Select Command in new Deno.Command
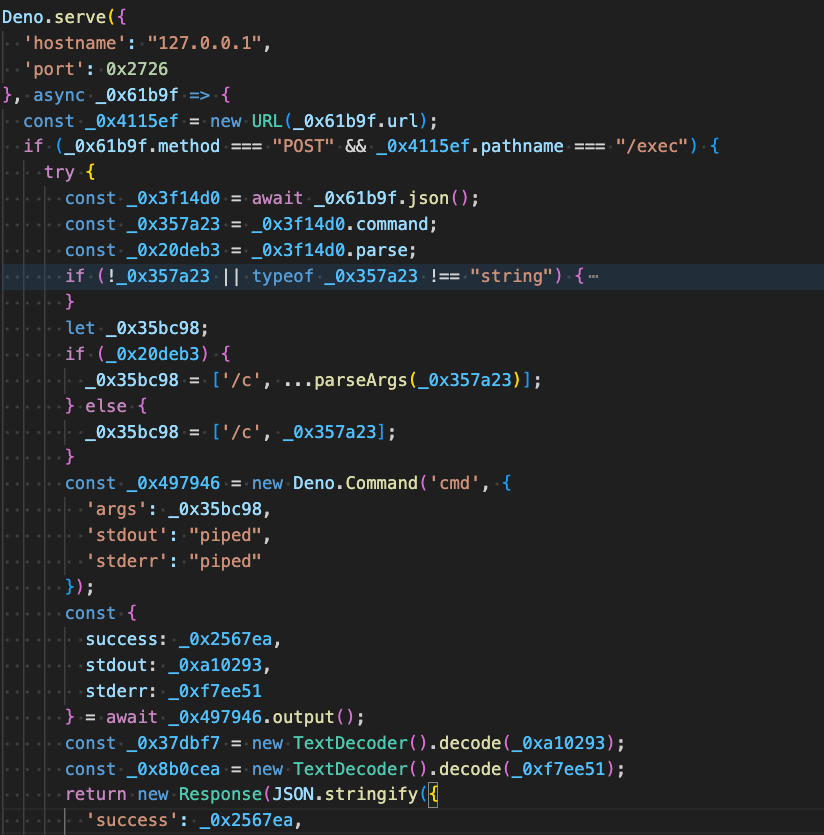 [382, 483]
